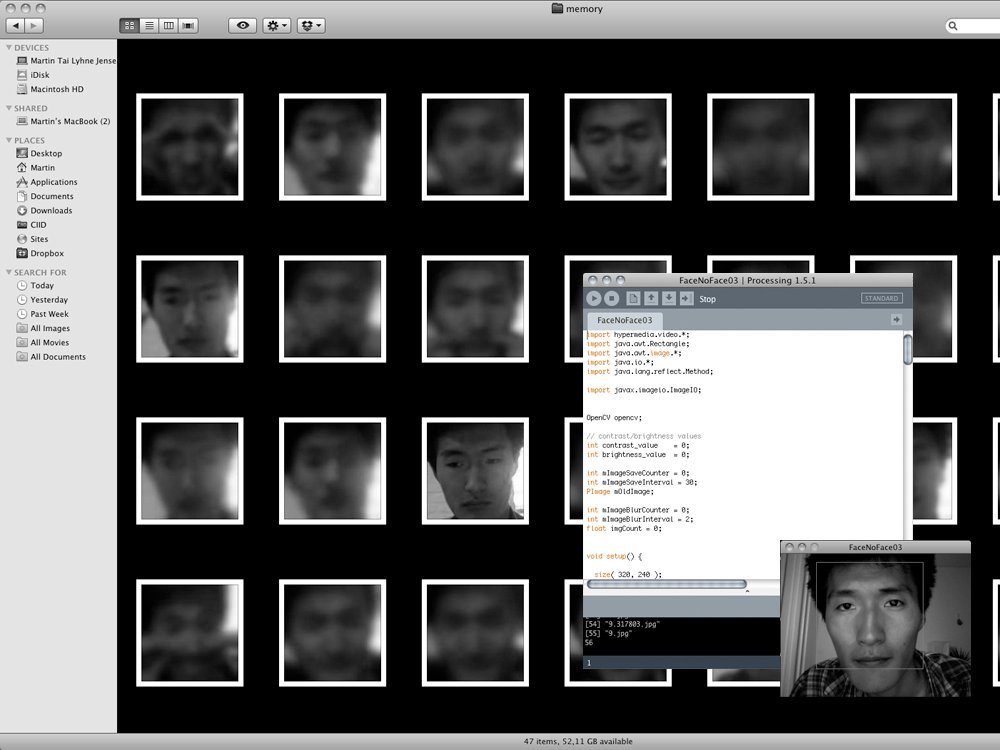Open Applications in sidebar
This screenshot has height=750, width=1000.
pos(47,182)
